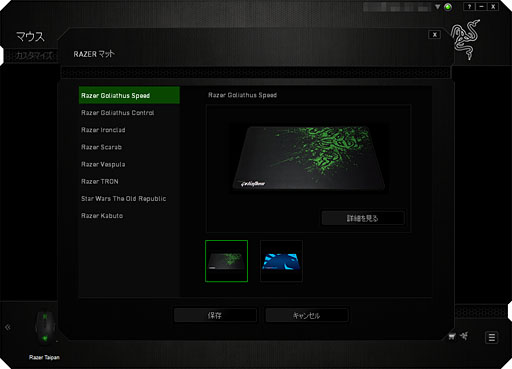Open the hamburger menu icon
The width and height of the screenshot is (512, 369).
pyautogui.click(x=492, y=337)
